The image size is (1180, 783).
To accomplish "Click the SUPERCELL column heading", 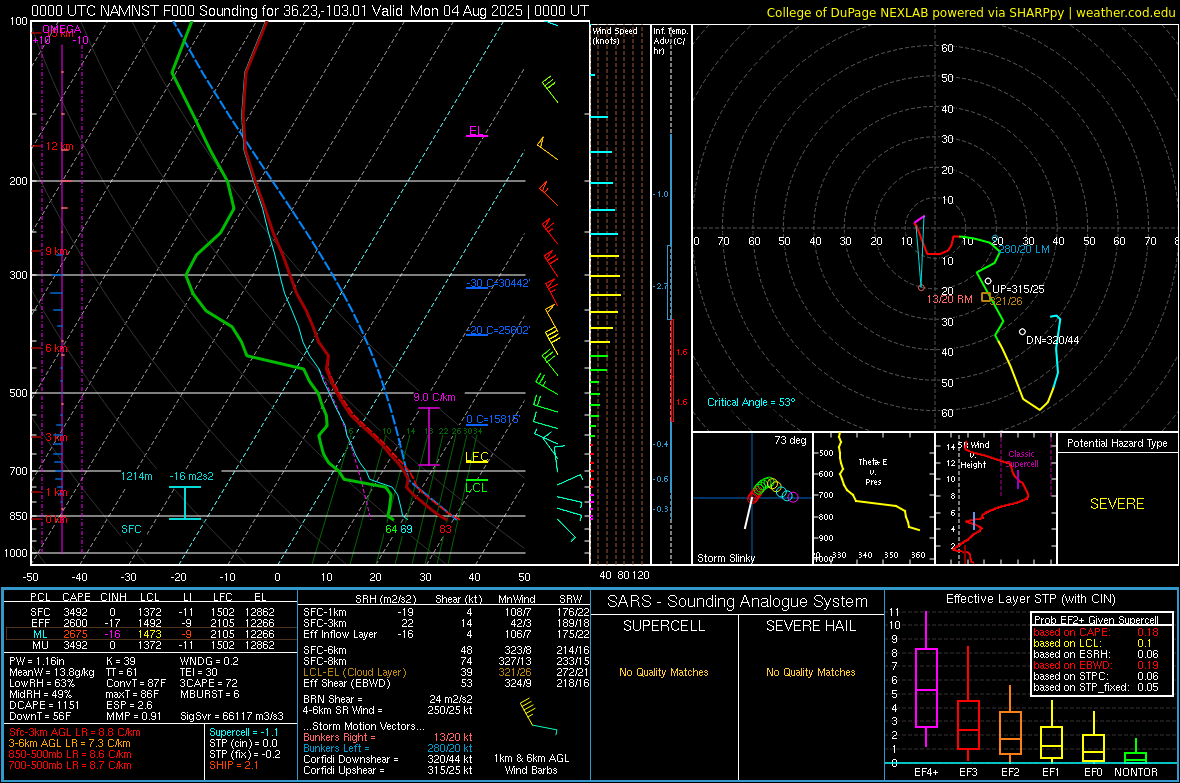I will 664,626.
